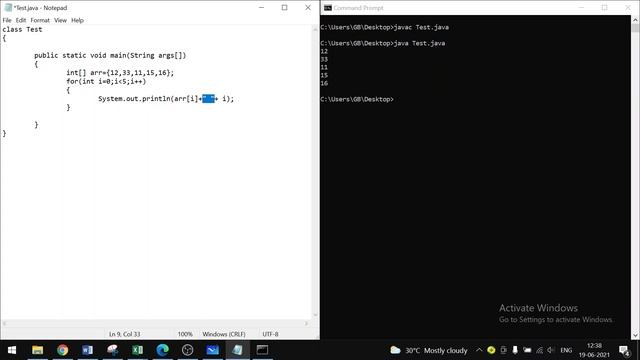Close the Notepad window
Image resolution: width=640 pixels, height=360 pixels.
[308, 7]
